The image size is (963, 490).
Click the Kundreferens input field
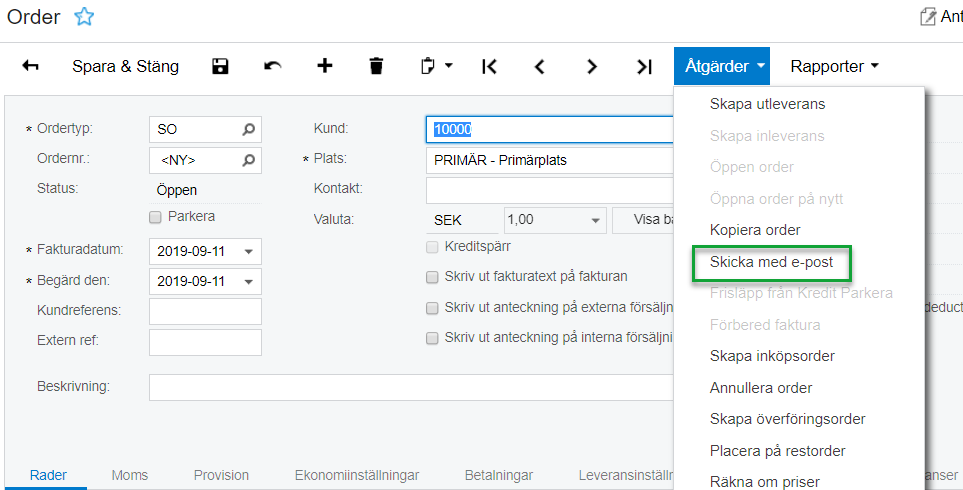point(205,311)
